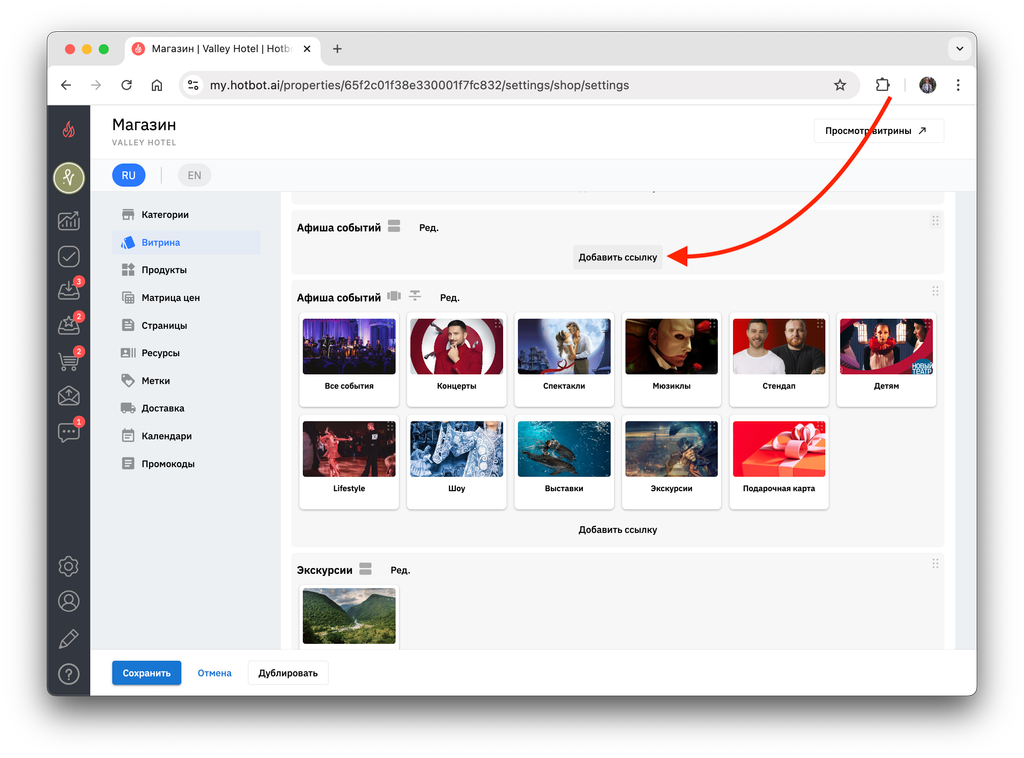Click the Дублировать button
This screenshot has height=758, width=1024.
click(288, 673)
